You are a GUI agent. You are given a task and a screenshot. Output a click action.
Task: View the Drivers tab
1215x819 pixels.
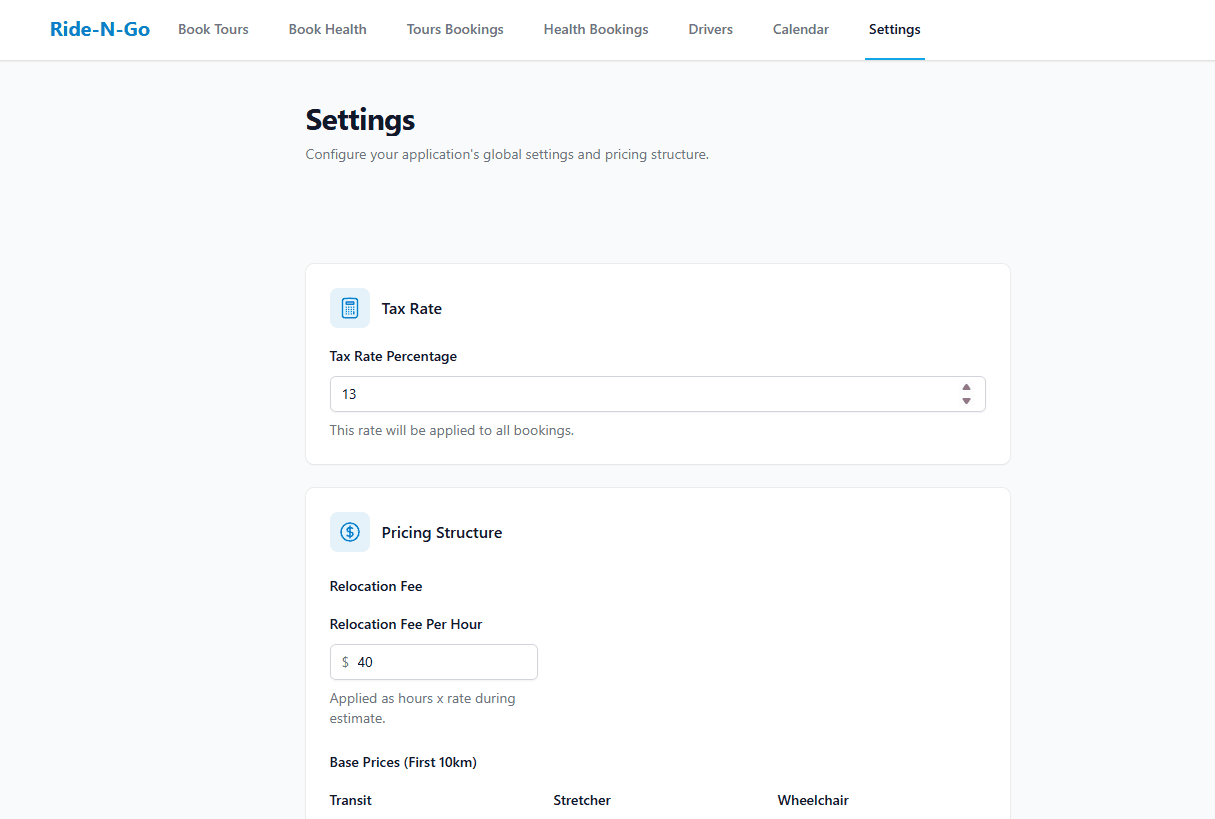(x=711, y=30)
